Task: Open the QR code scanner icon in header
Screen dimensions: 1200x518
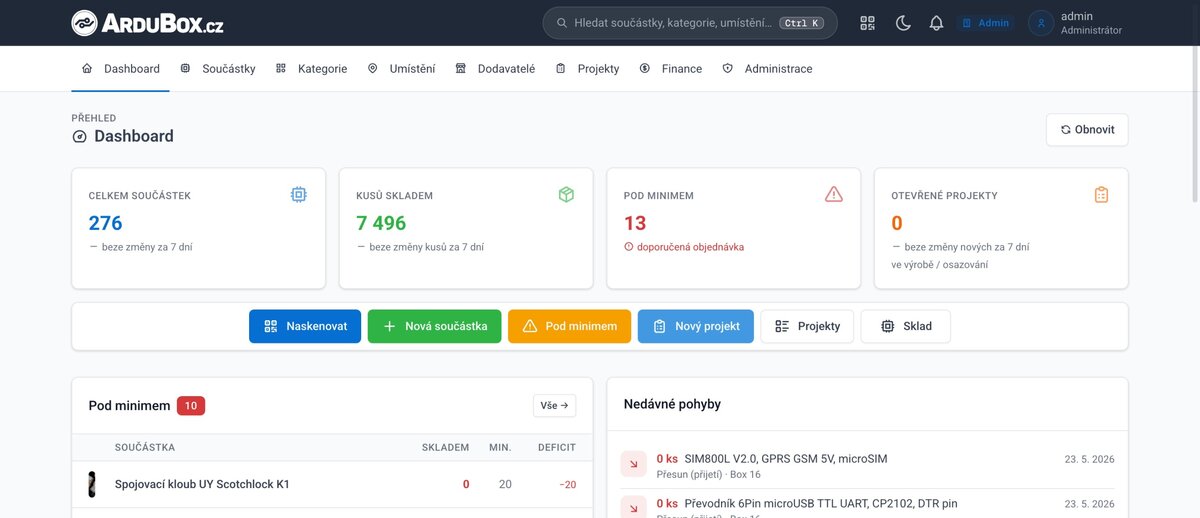Action: [867, 23]
